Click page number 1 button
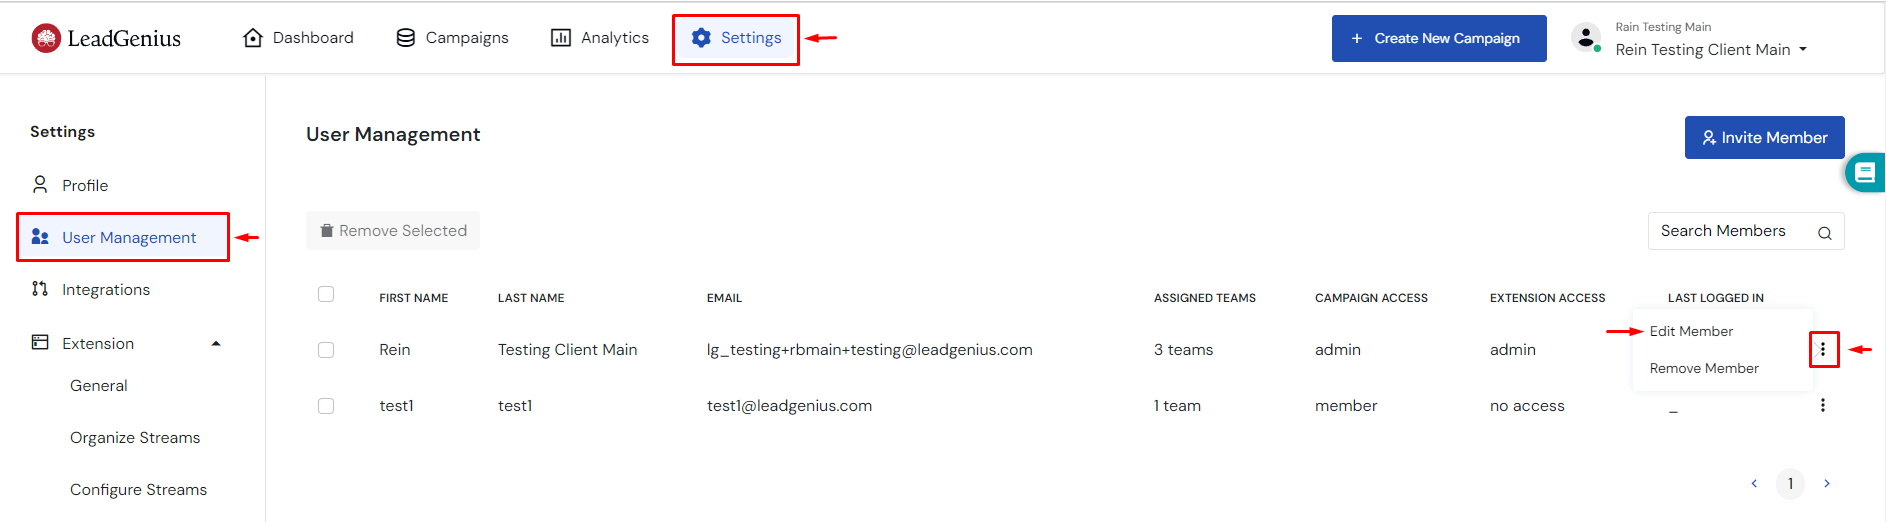Screen dimensions: 1886x522 pos(1790,483)
